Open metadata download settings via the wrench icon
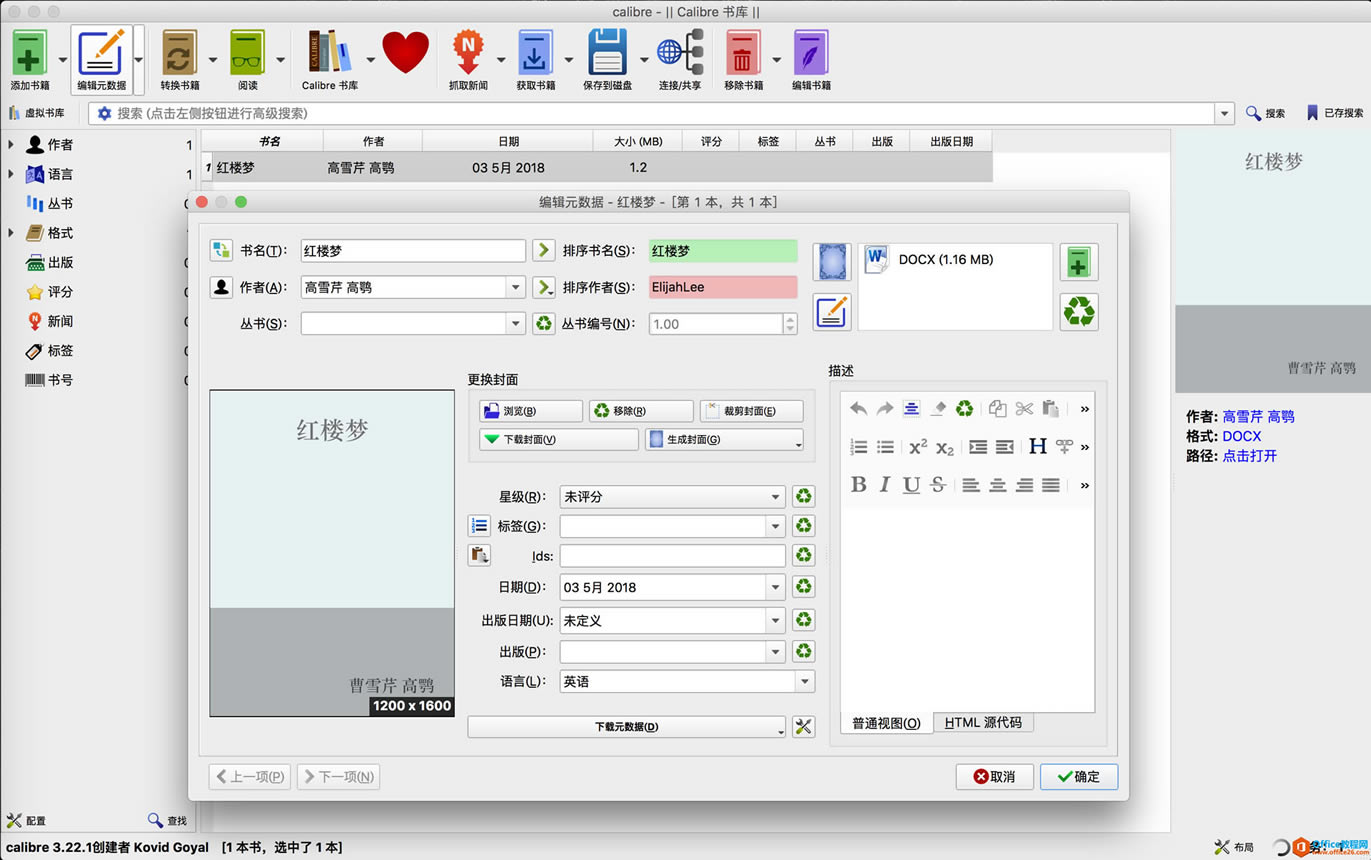1371x860 pixels. tap(803, 727)
